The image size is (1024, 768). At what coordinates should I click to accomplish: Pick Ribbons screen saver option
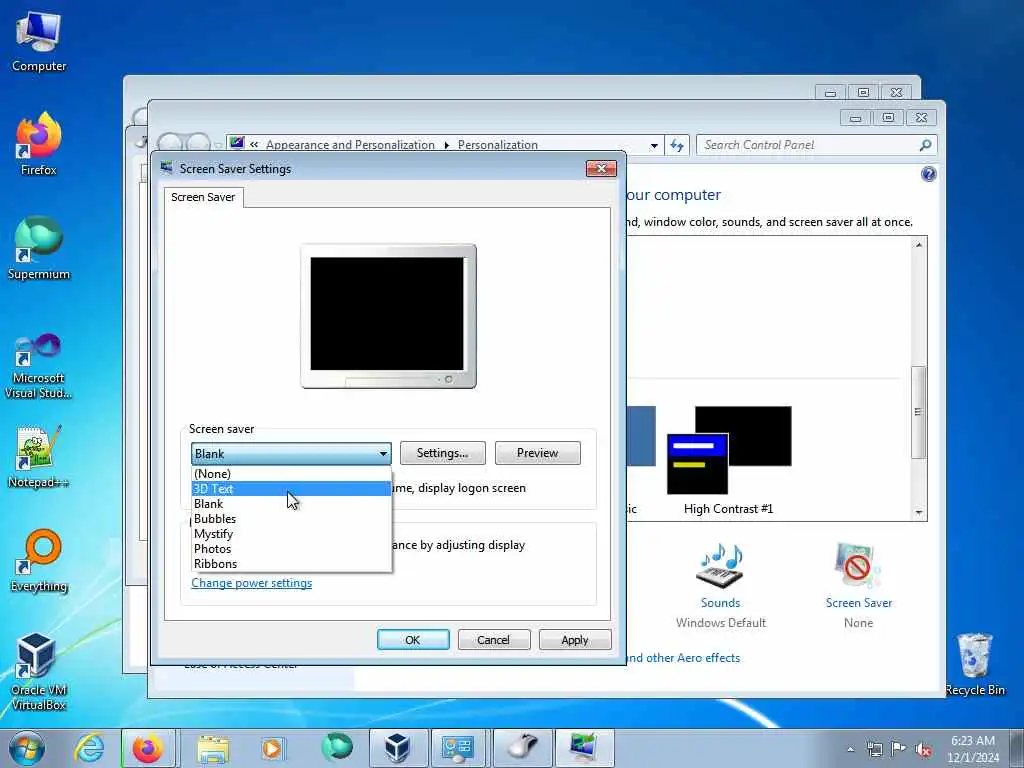pos(291,564)
